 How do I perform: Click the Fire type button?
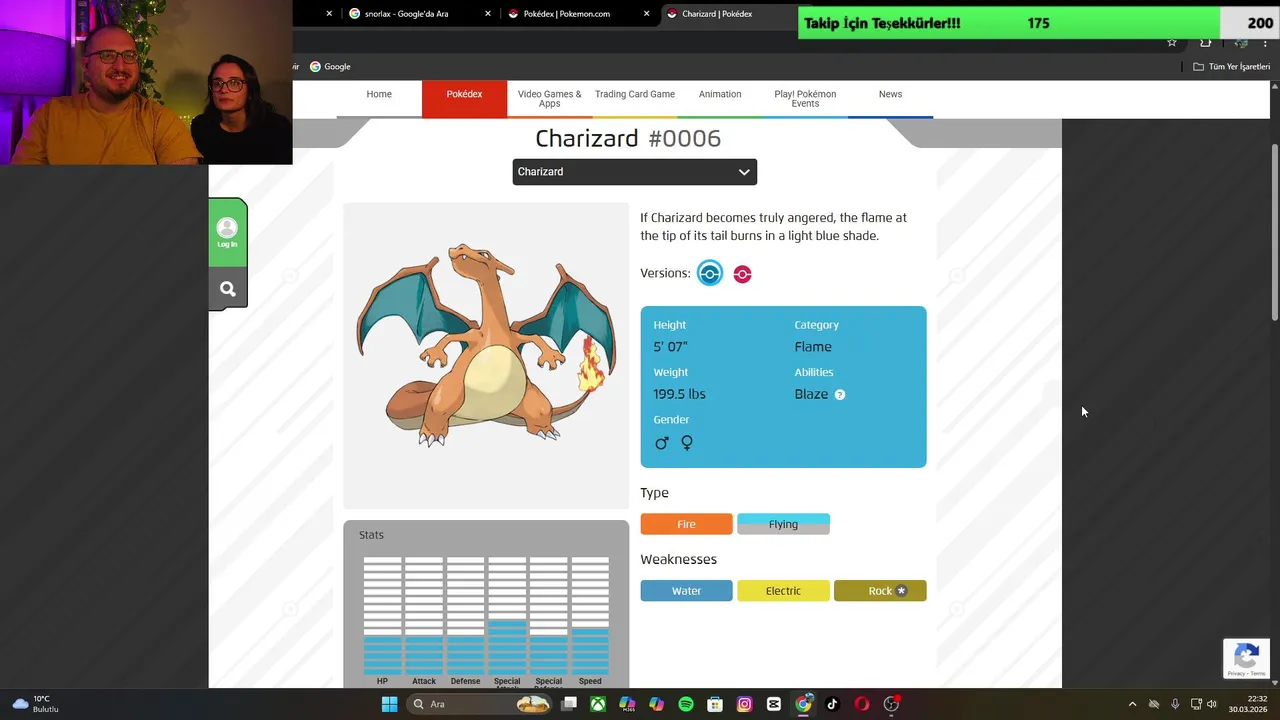click(x=686, y=524)
